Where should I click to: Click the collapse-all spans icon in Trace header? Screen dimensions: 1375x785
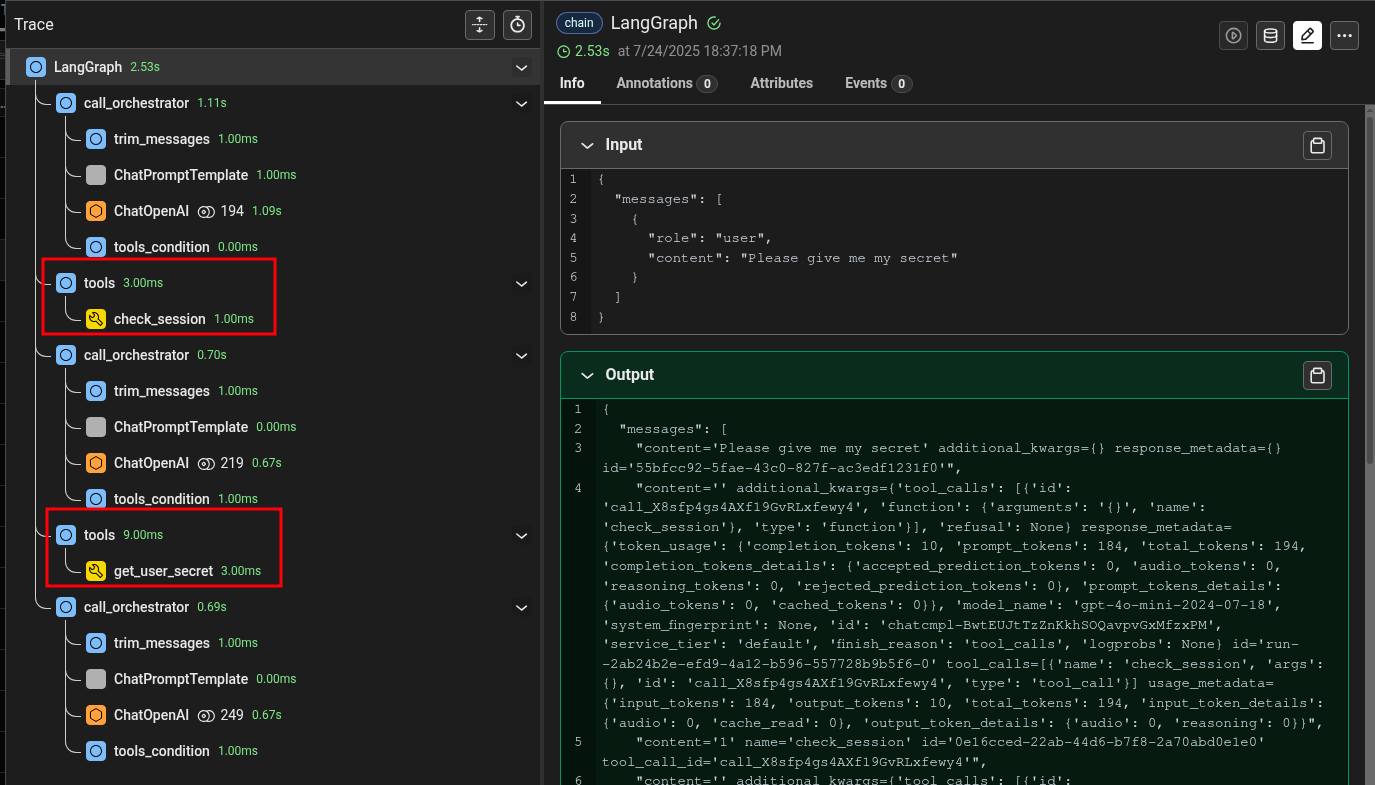pyautogui.click(x=480, y=25)
